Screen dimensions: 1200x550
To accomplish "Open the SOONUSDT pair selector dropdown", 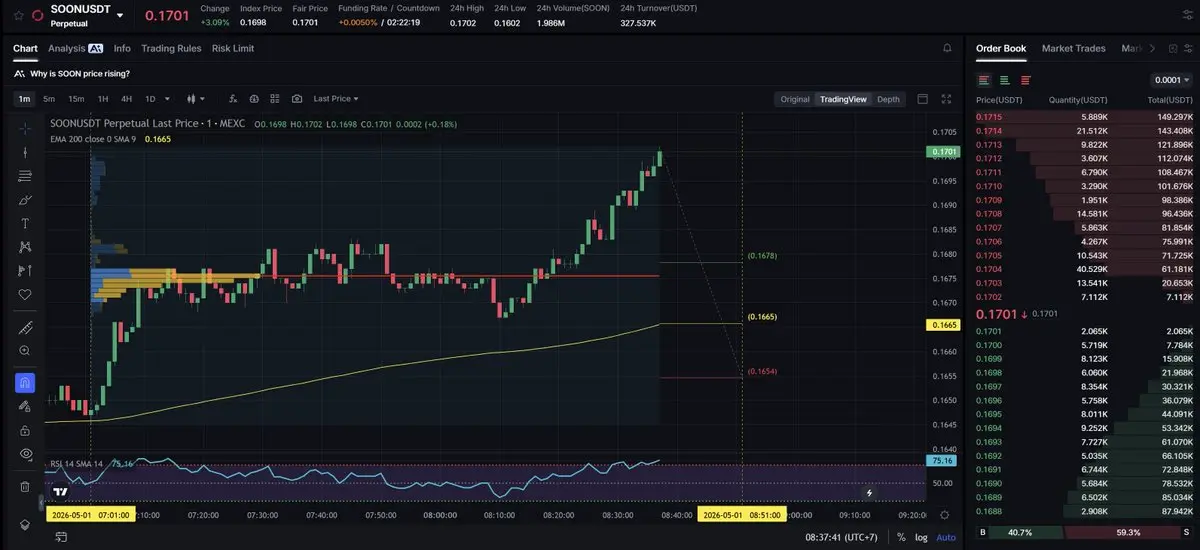I will pyautogui.click(x=121, y=16).
